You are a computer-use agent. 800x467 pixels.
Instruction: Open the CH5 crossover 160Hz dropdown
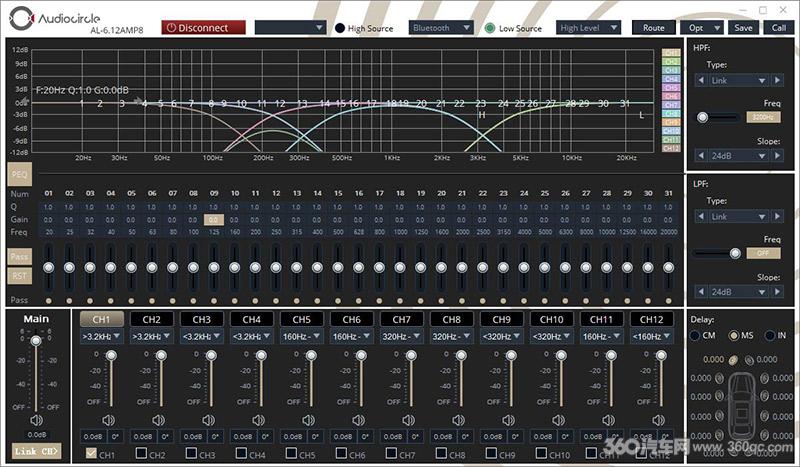[x=302, y=336]
